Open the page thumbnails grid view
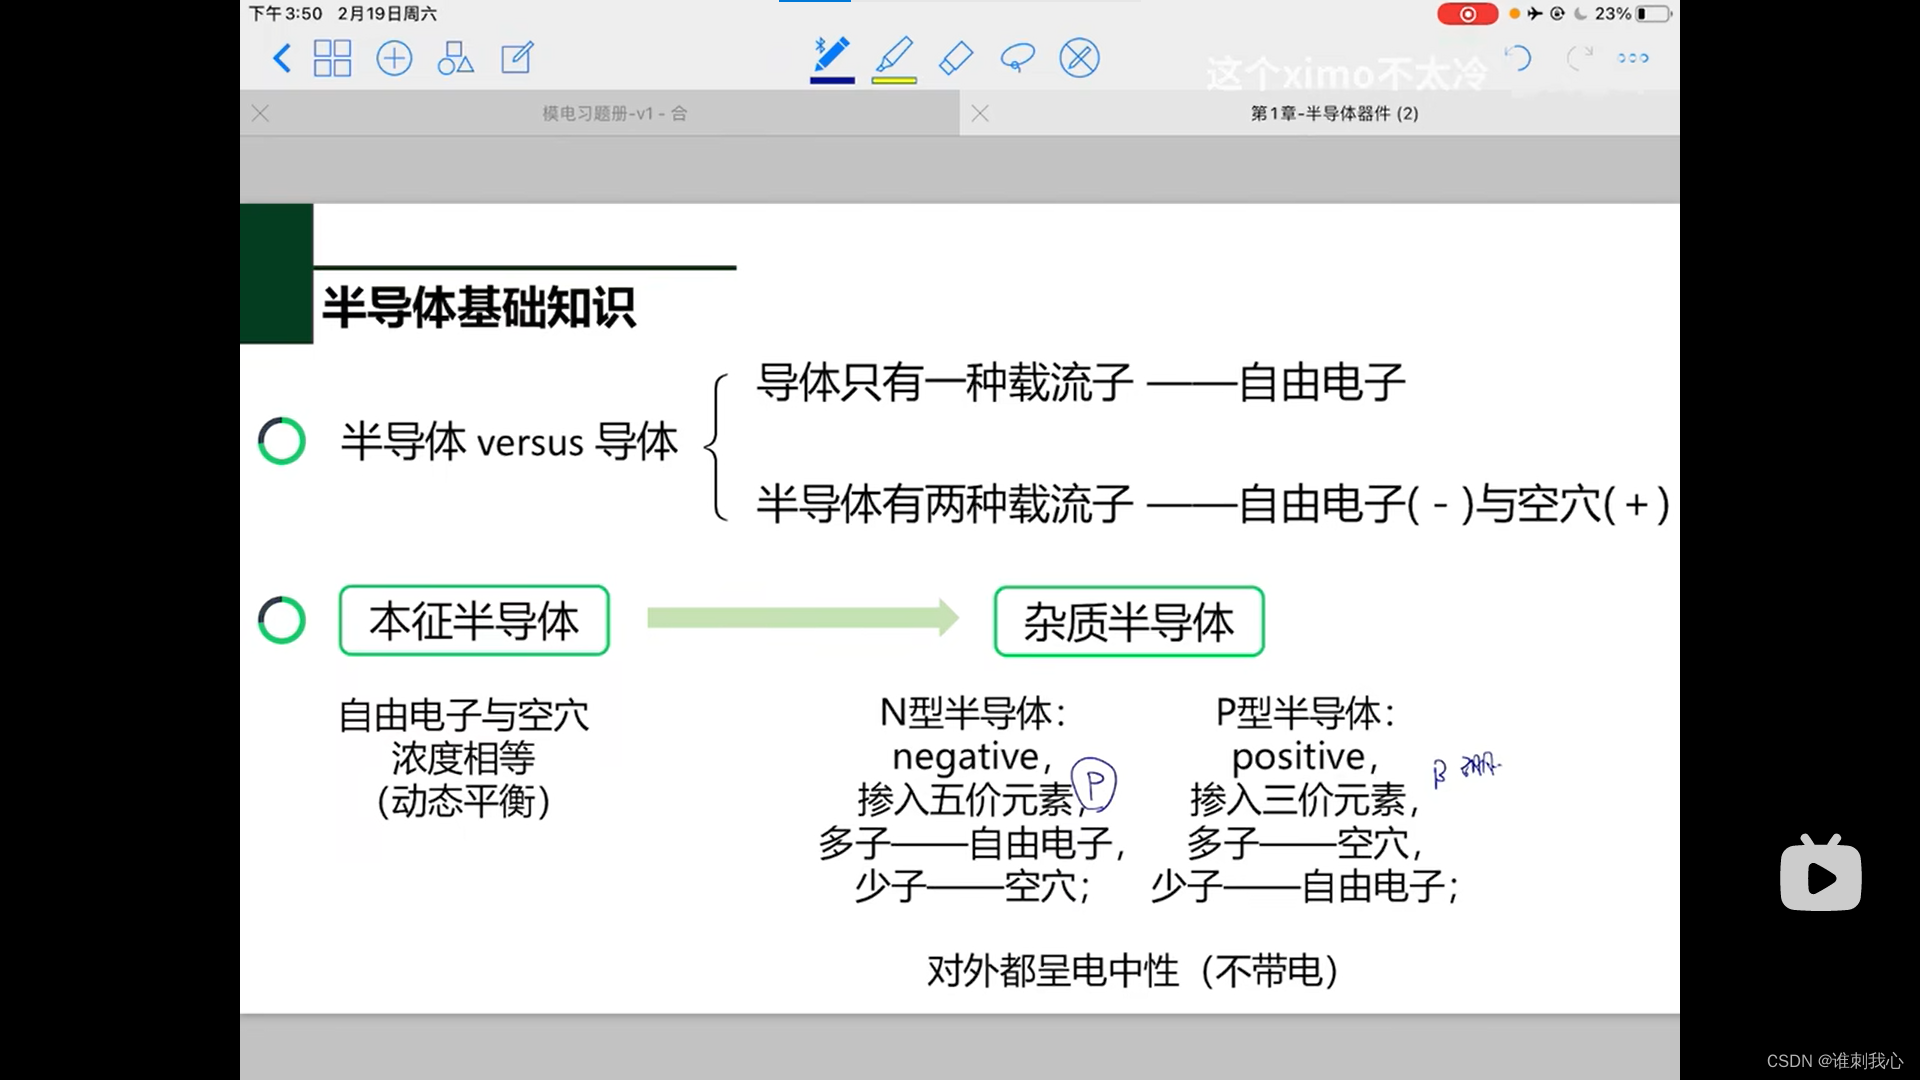The height and width of the screenshot is (1080, 1920). tap(332, 58)
